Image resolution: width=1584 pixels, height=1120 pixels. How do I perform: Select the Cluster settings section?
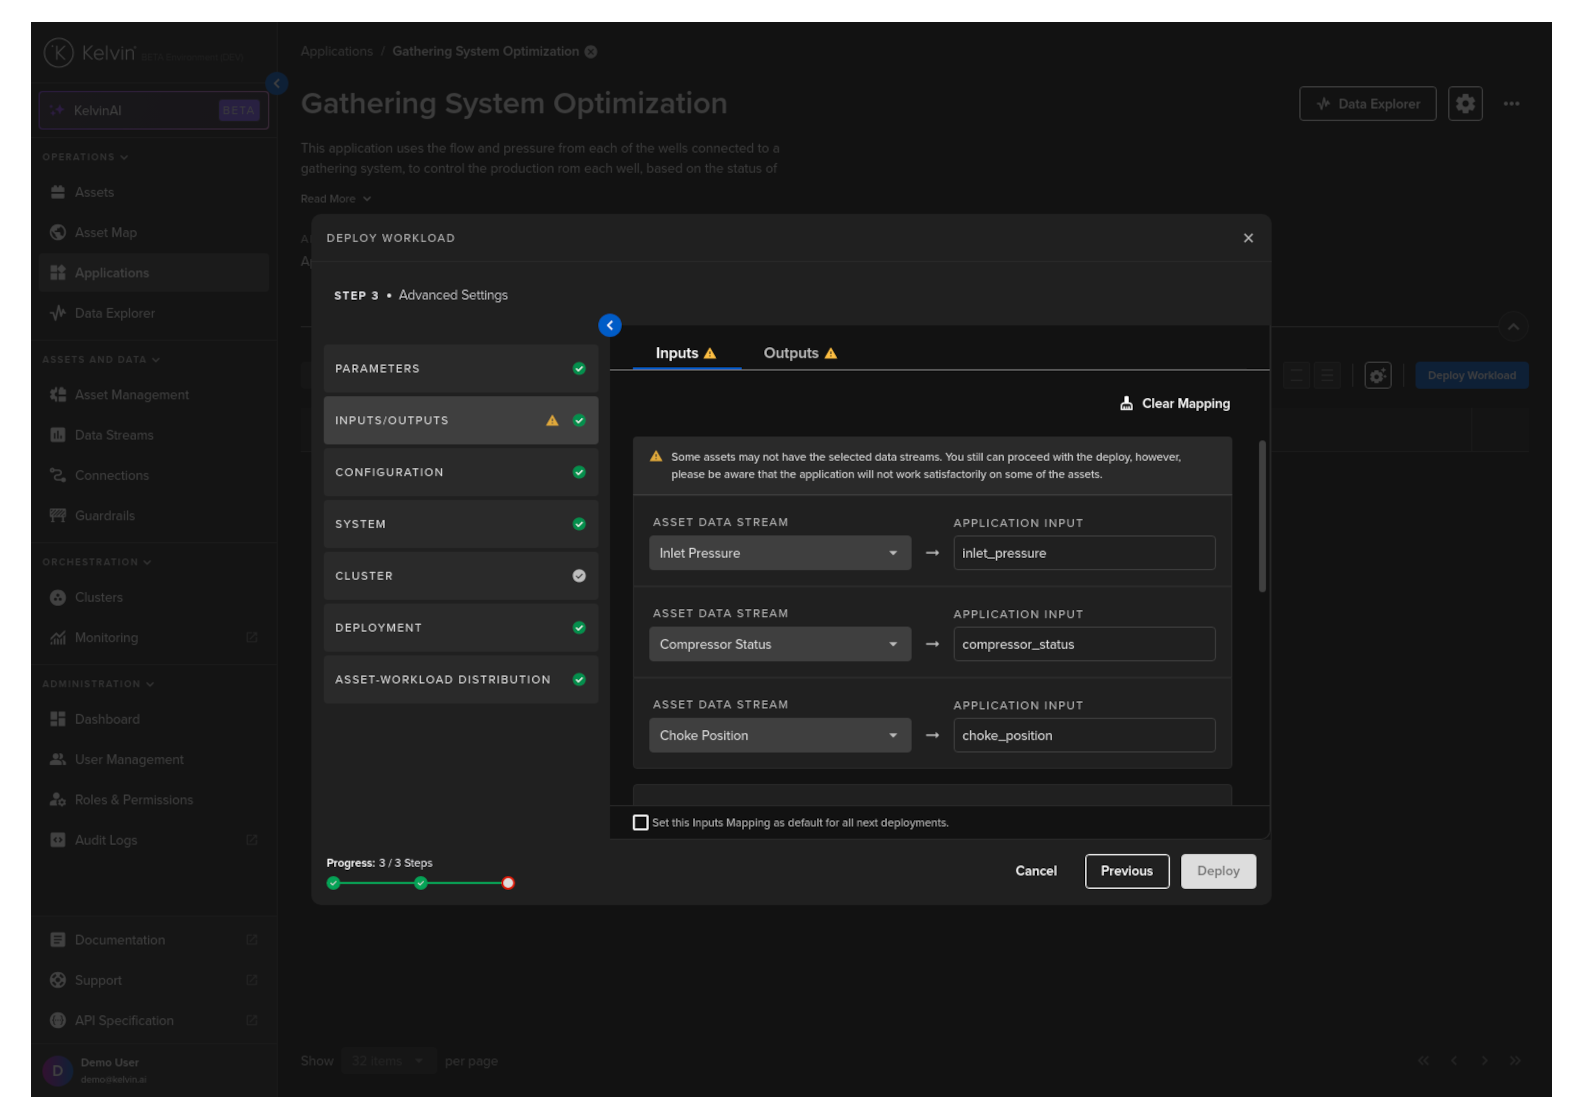(460, 576)
